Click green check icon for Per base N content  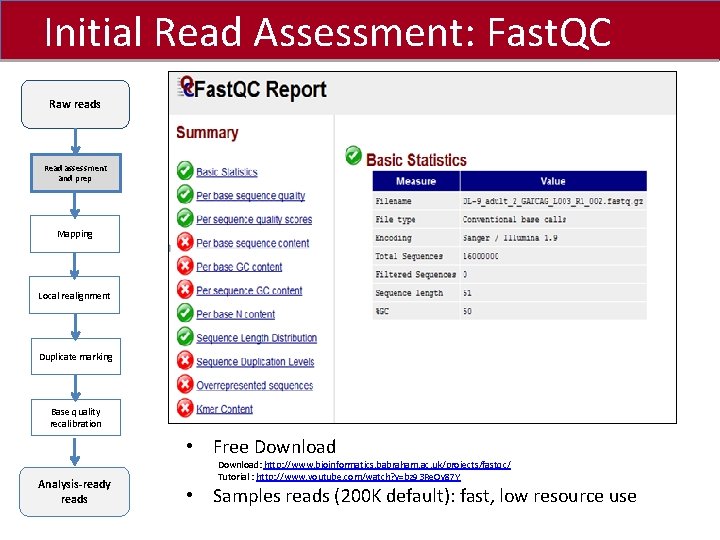(x=185, y=313)
